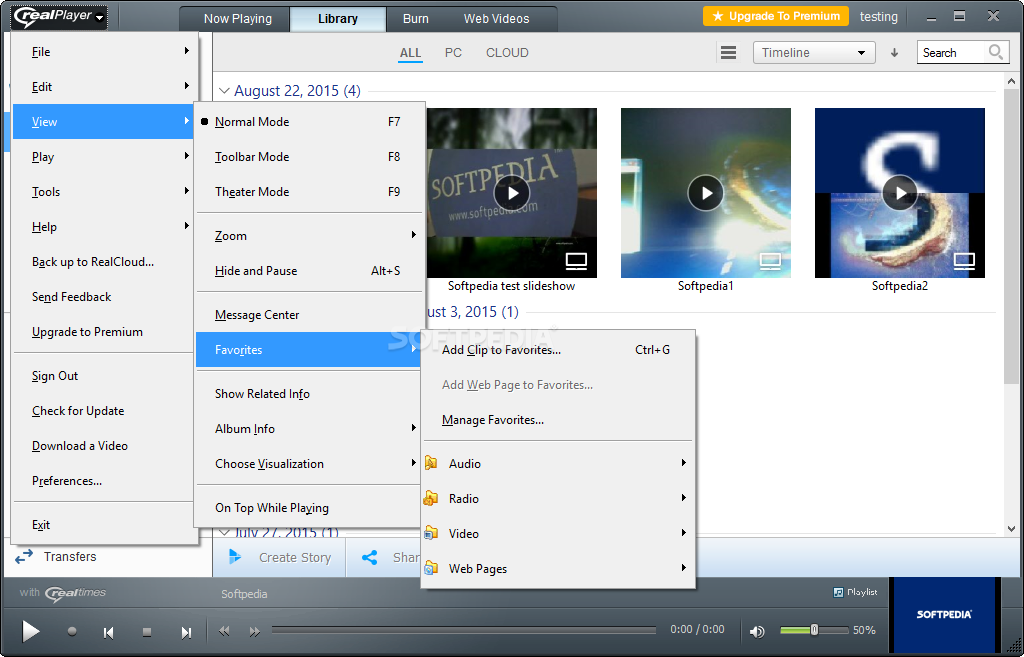1024x657 pixels.
Task: Click the rewind icon
Action: [224, 631]
